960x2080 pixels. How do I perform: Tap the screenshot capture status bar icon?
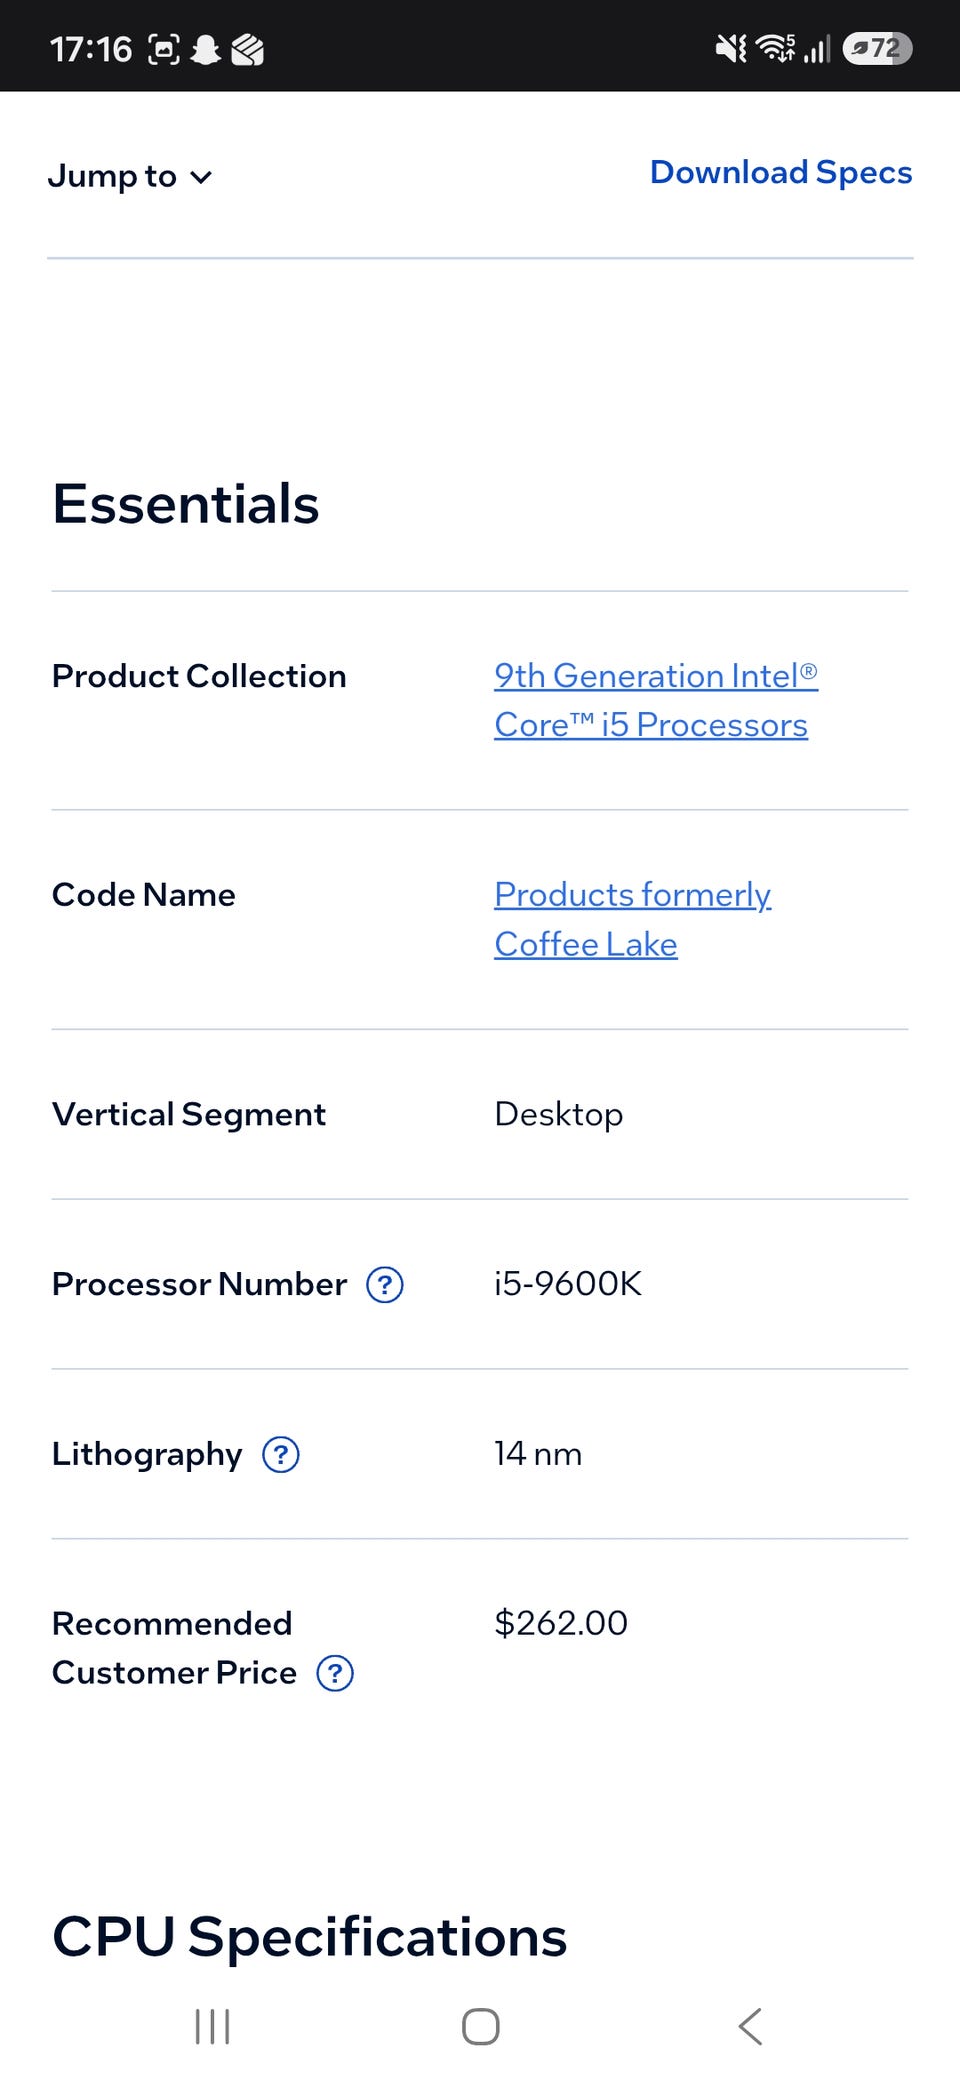click(164, 49)
